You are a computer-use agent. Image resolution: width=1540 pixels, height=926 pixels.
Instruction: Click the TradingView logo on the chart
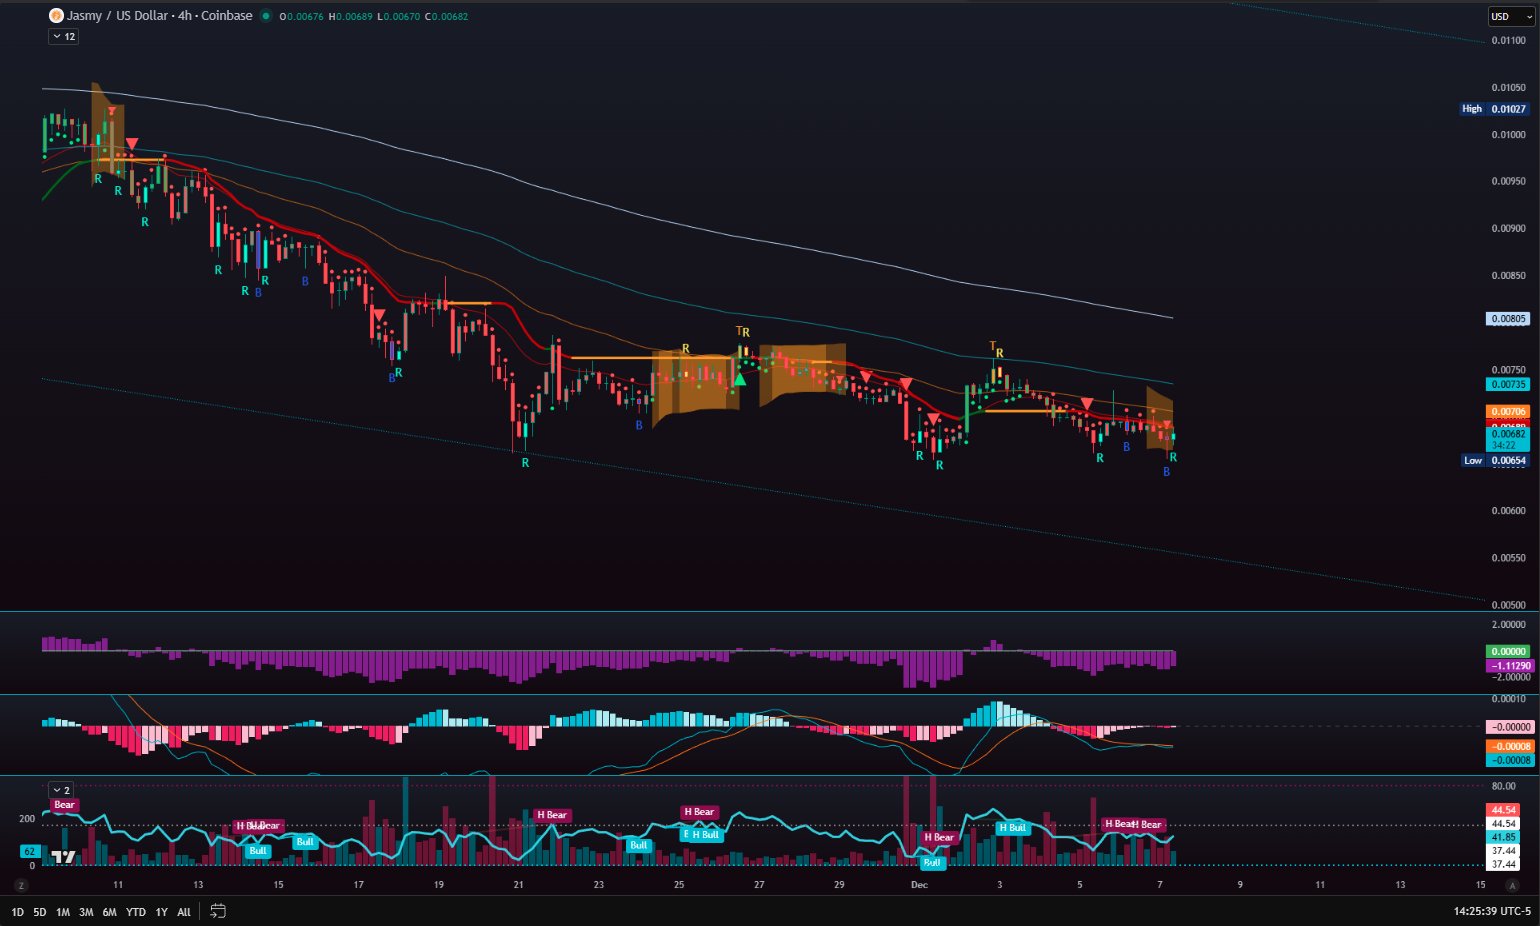[63, 857]
